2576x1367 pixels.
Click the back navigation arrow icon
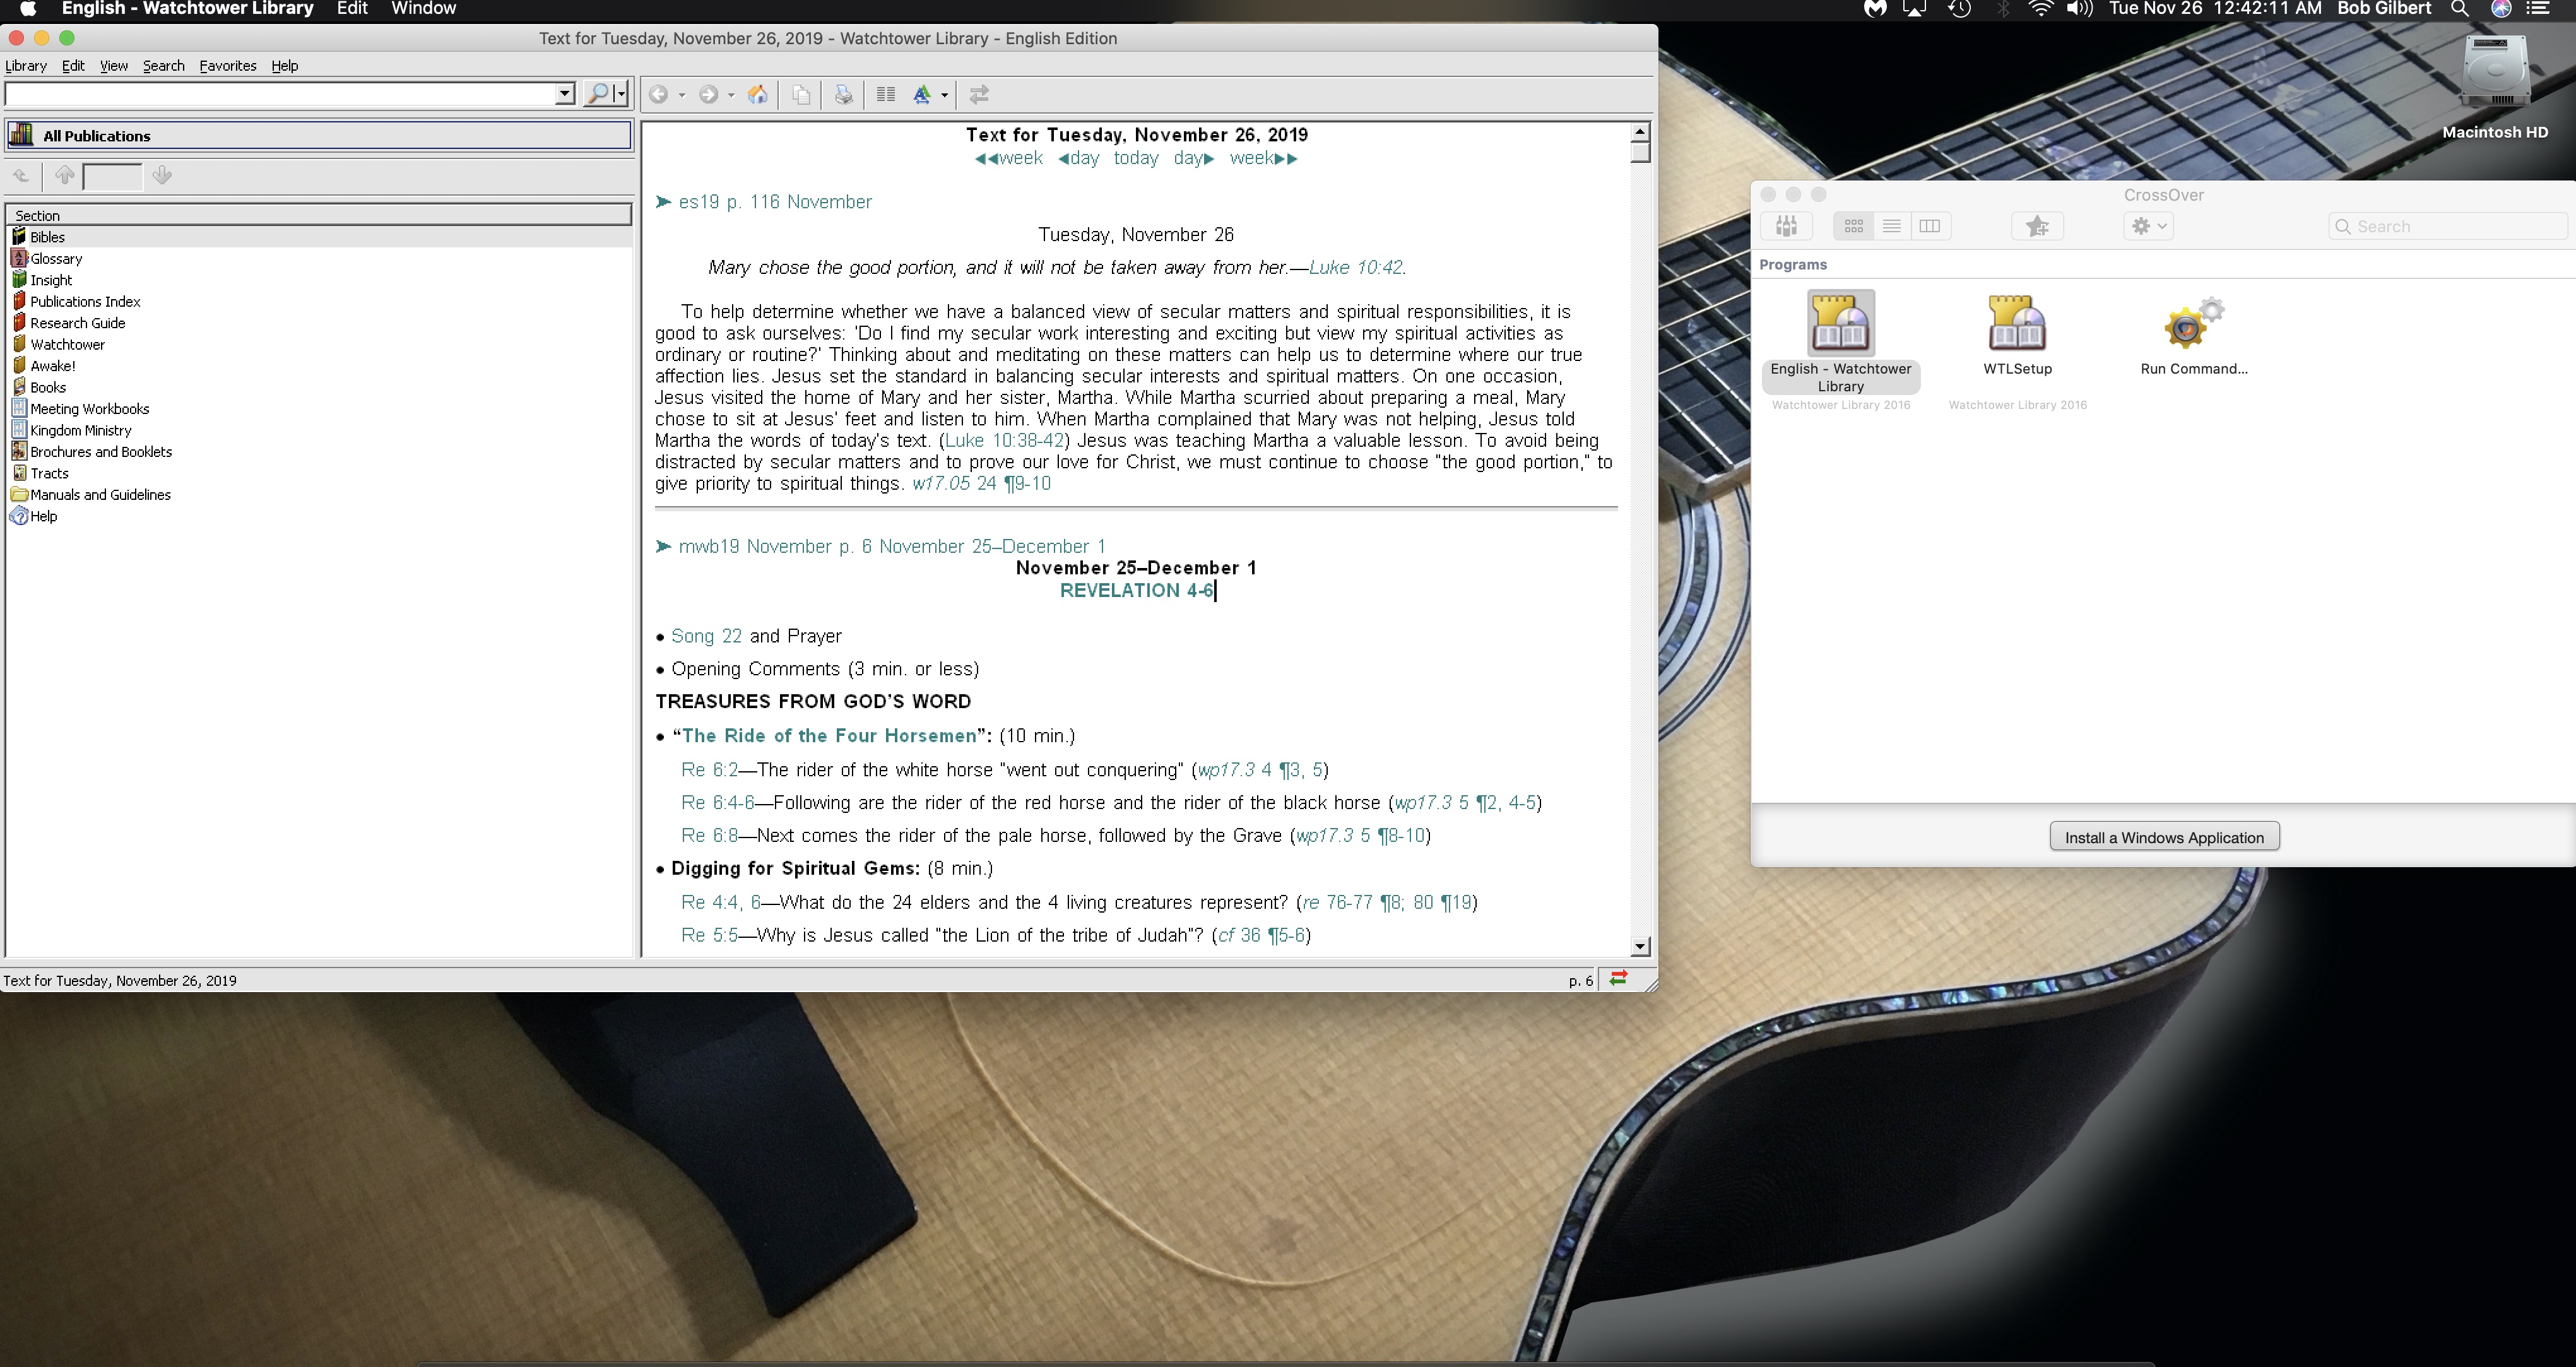pyautogui.click(x=660, y=94)
